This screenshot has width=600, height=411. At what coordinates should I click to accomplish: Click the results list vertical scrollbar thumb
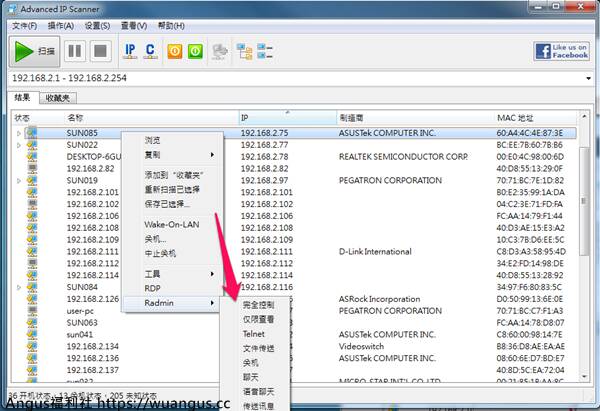click(584, 201)
